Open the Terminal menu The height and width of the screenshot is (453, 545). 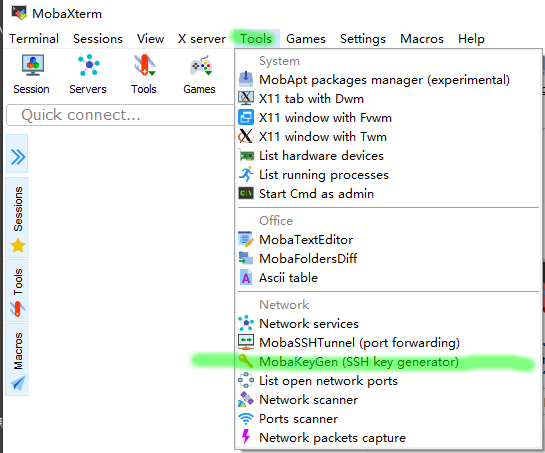tap(34, 39)
